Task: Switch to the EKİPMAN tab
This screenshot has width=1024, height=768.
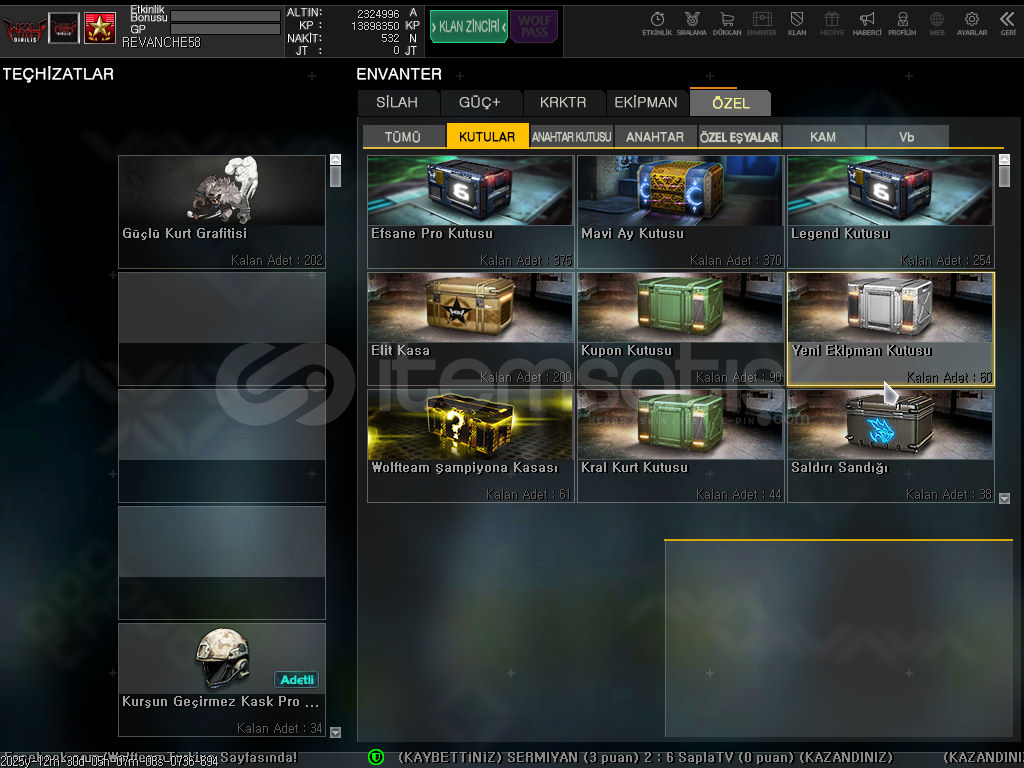Action: [646, 103]
